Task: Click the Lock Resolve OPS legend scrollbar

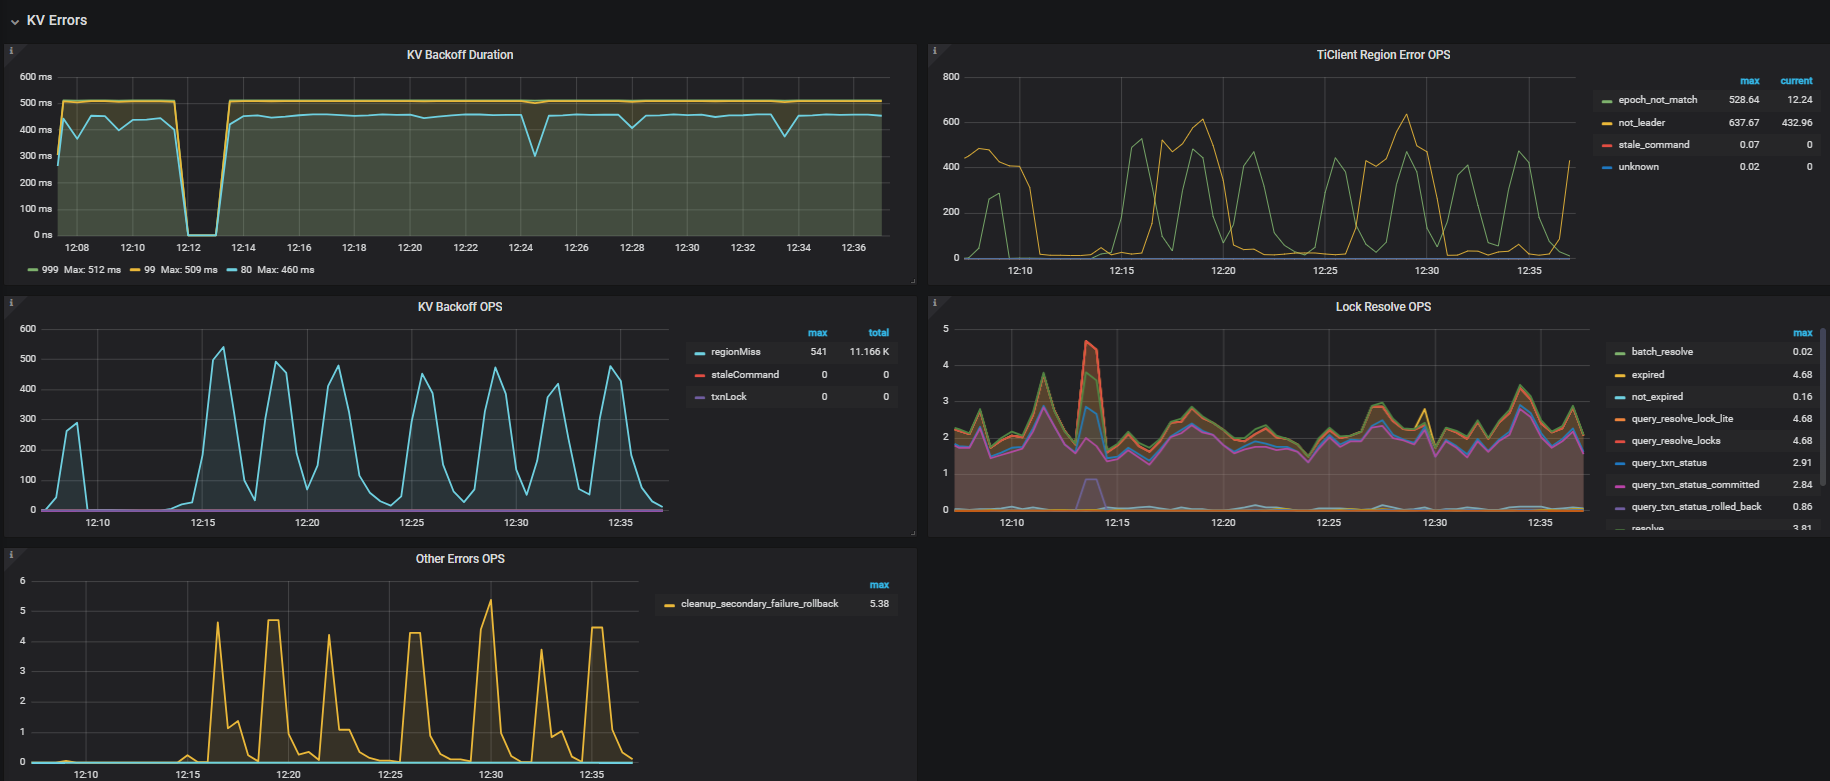Action: (x=1823, y=372)
